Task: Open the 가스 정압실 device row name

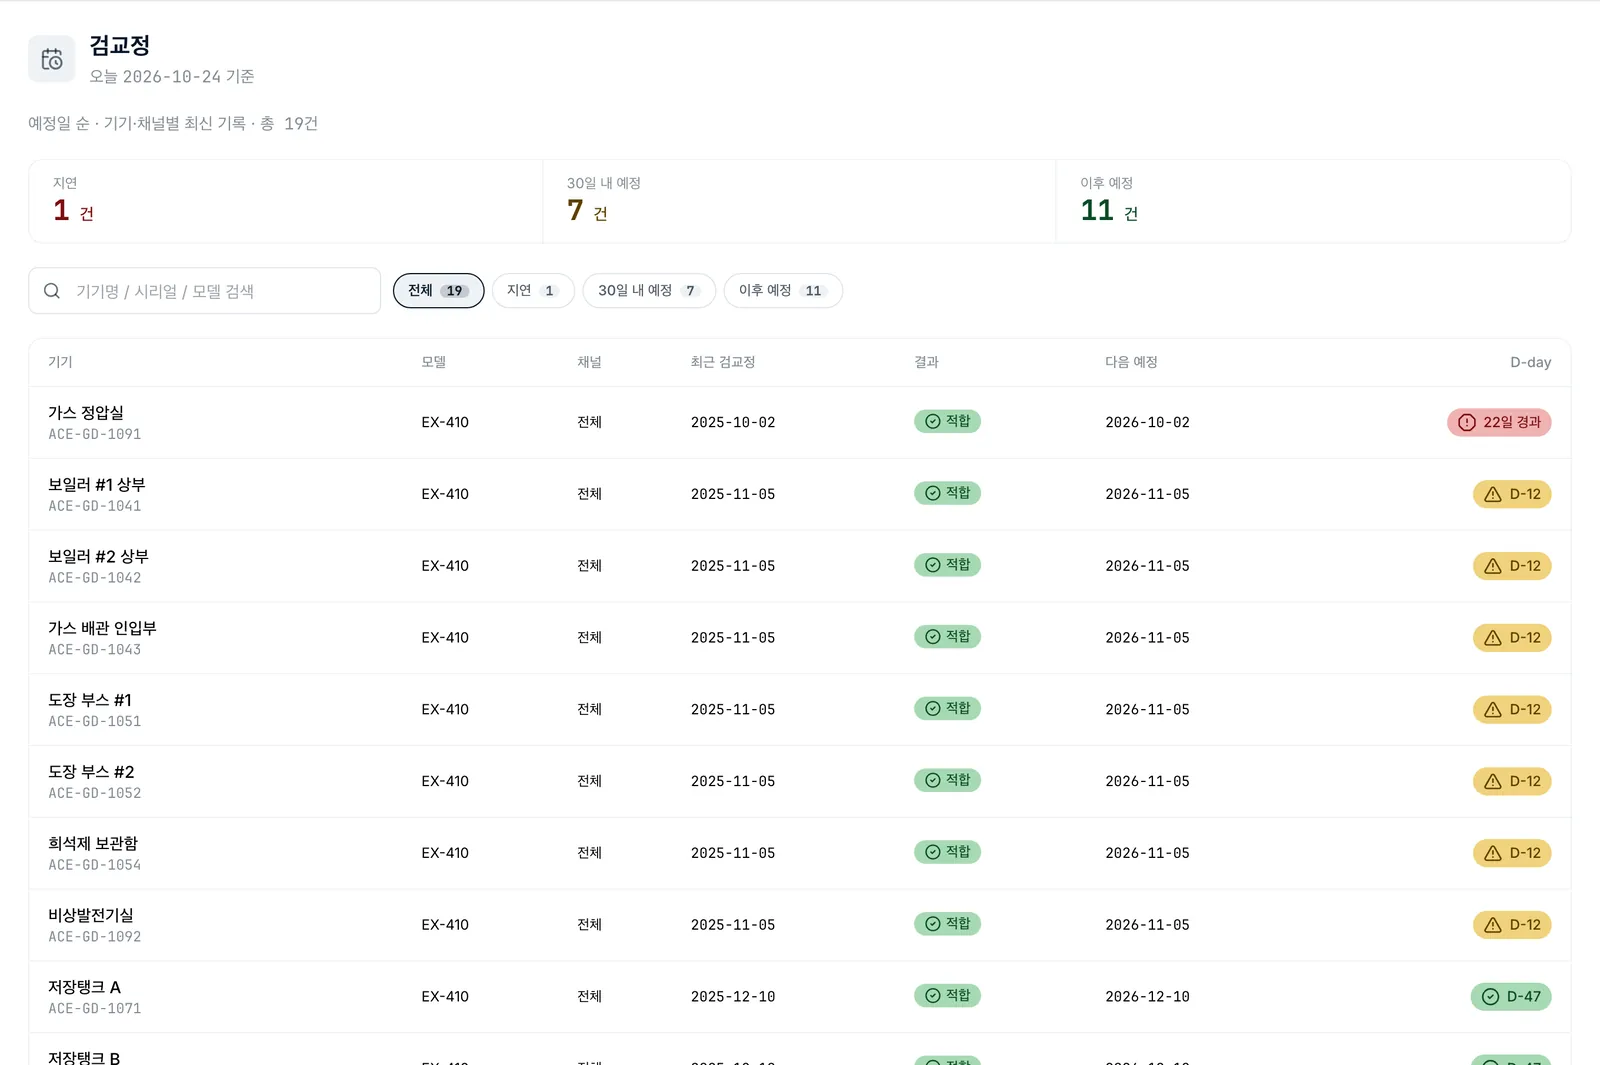Action: [x=86, y=412]
